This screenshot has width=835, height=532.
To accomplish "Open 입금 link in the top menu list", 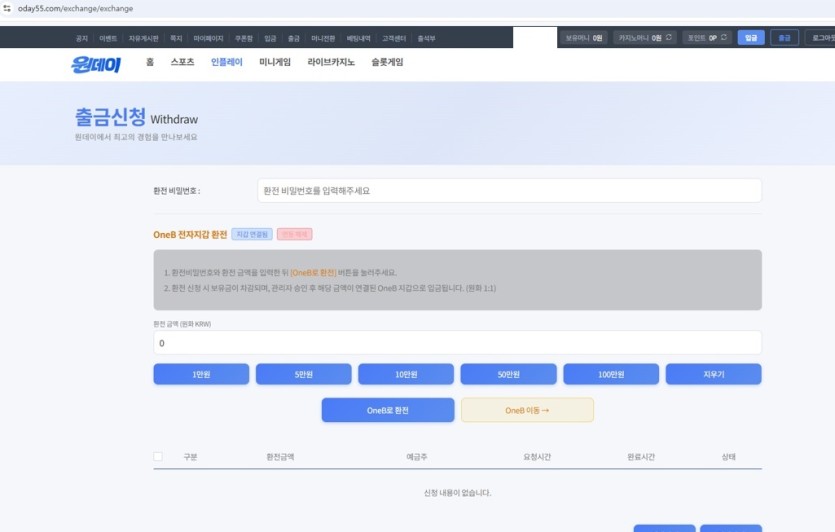I will (271, 38).
